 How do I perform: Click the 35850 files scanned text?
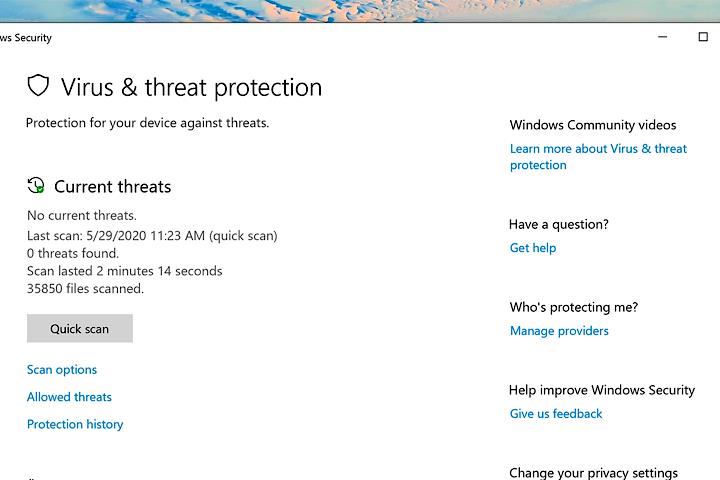[x=85, y=289]
